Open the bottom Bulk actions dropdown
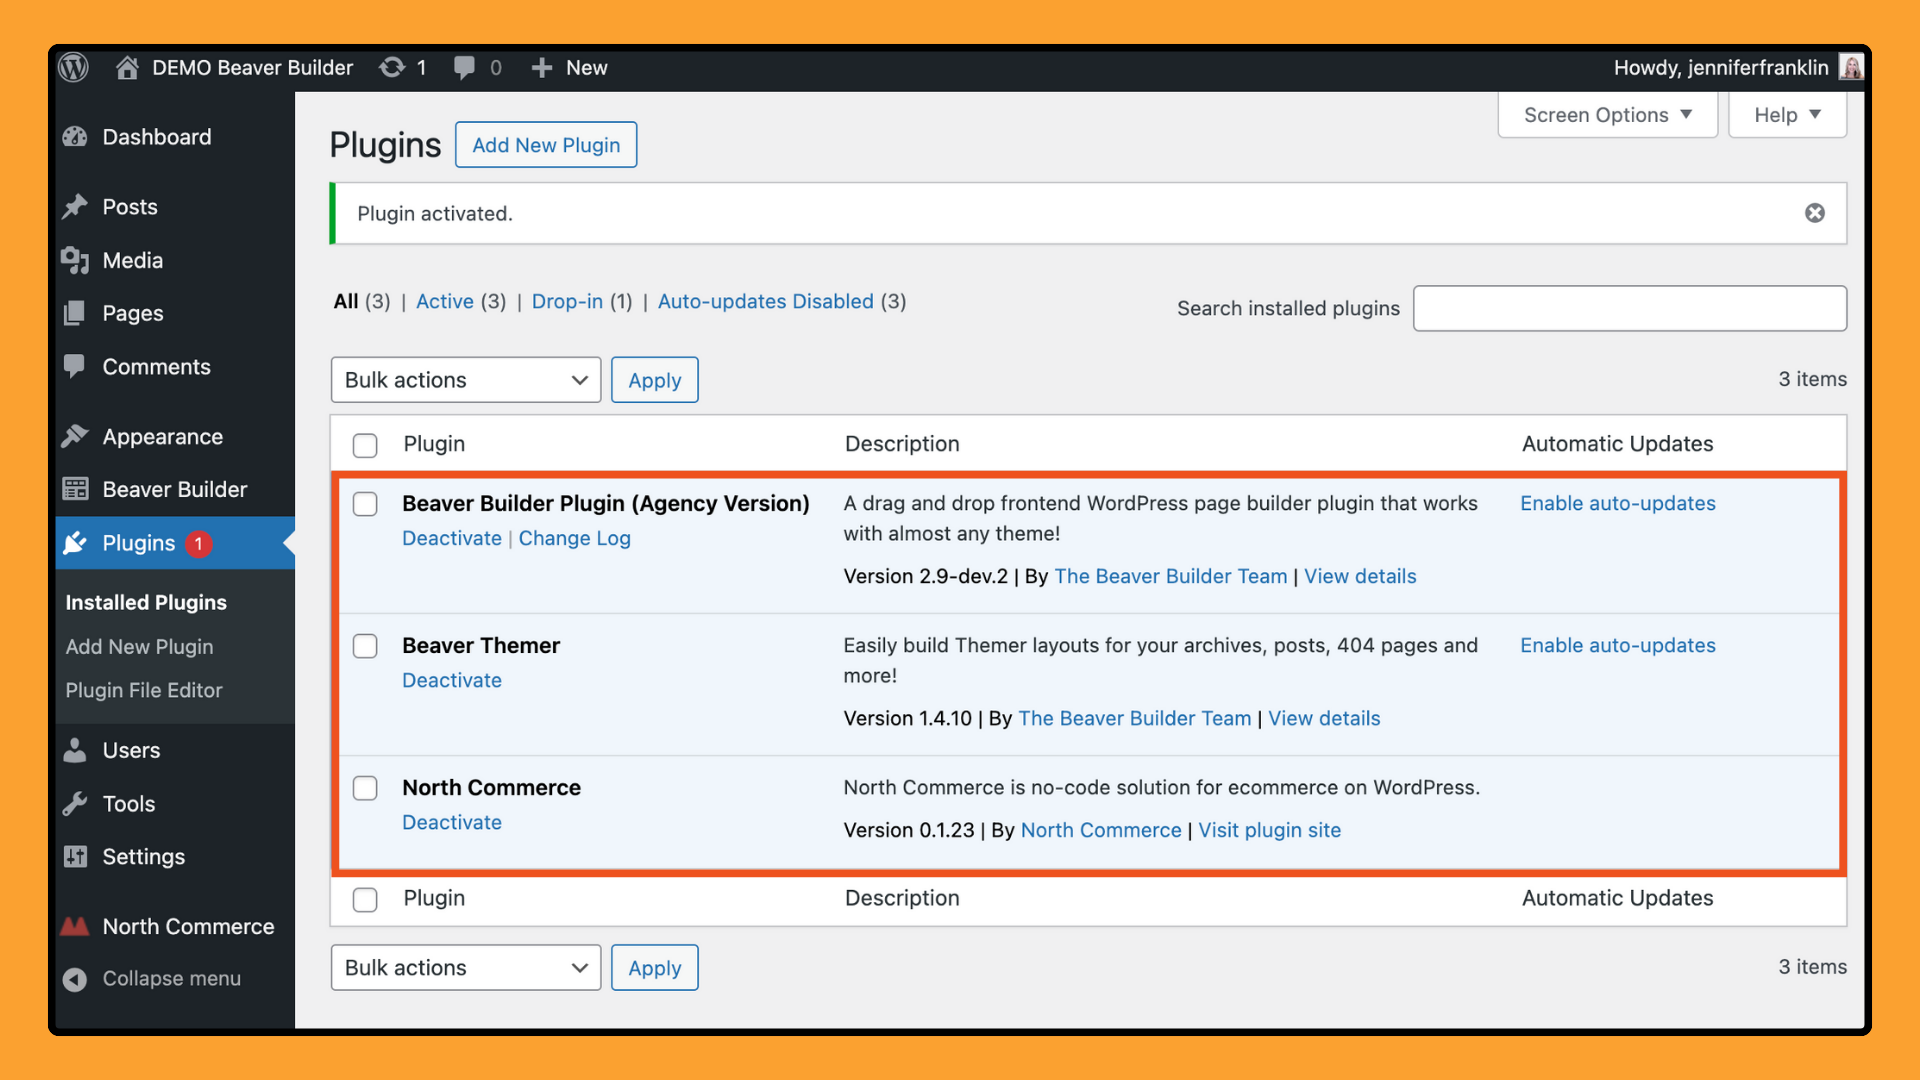Screen dimensions: 1920x1080 point(466,968)
